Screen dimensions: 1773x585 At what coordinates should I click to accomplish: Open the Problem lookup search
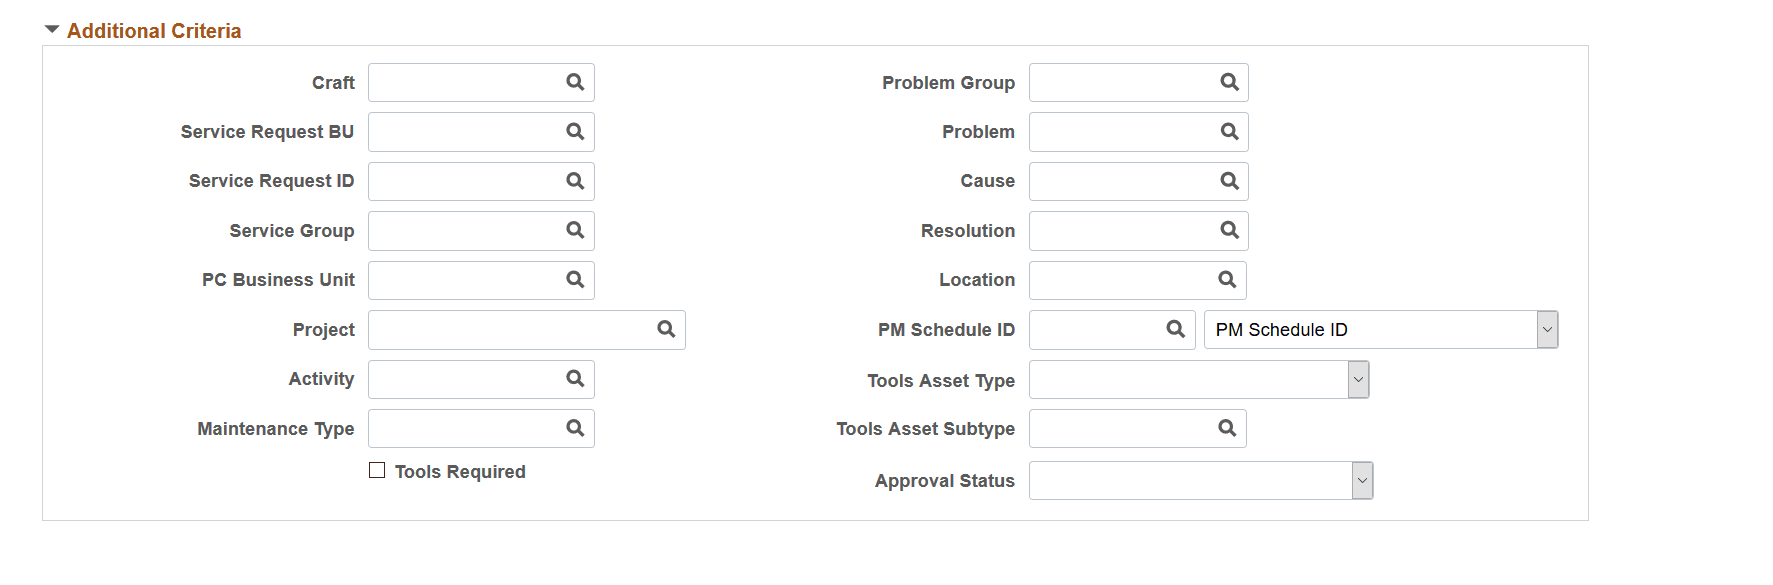(x=1228, y=131)
